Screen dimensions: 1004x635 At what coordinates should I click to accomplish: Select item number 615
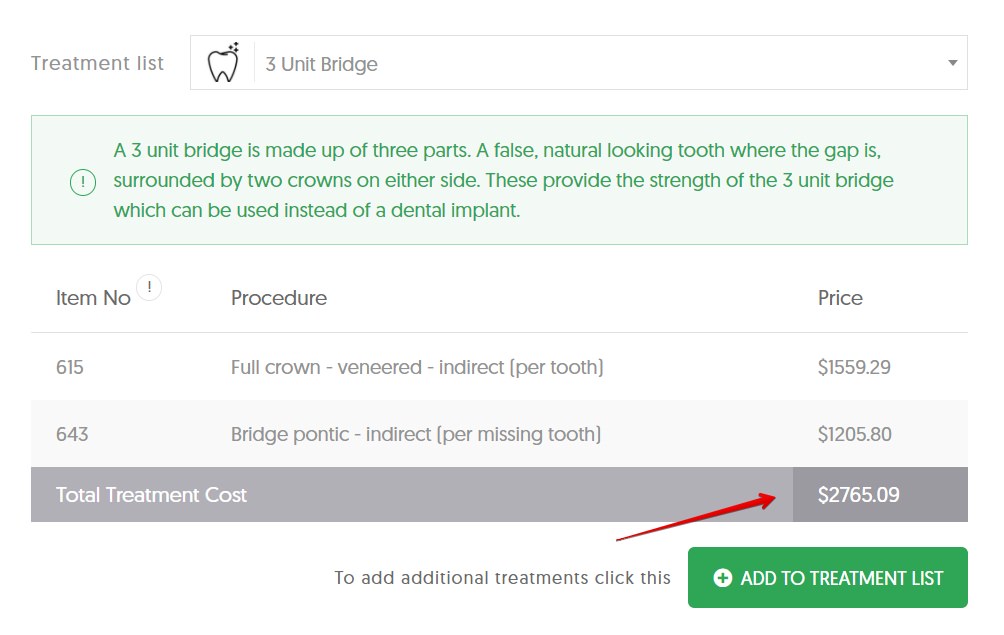[x=70, y=367]
